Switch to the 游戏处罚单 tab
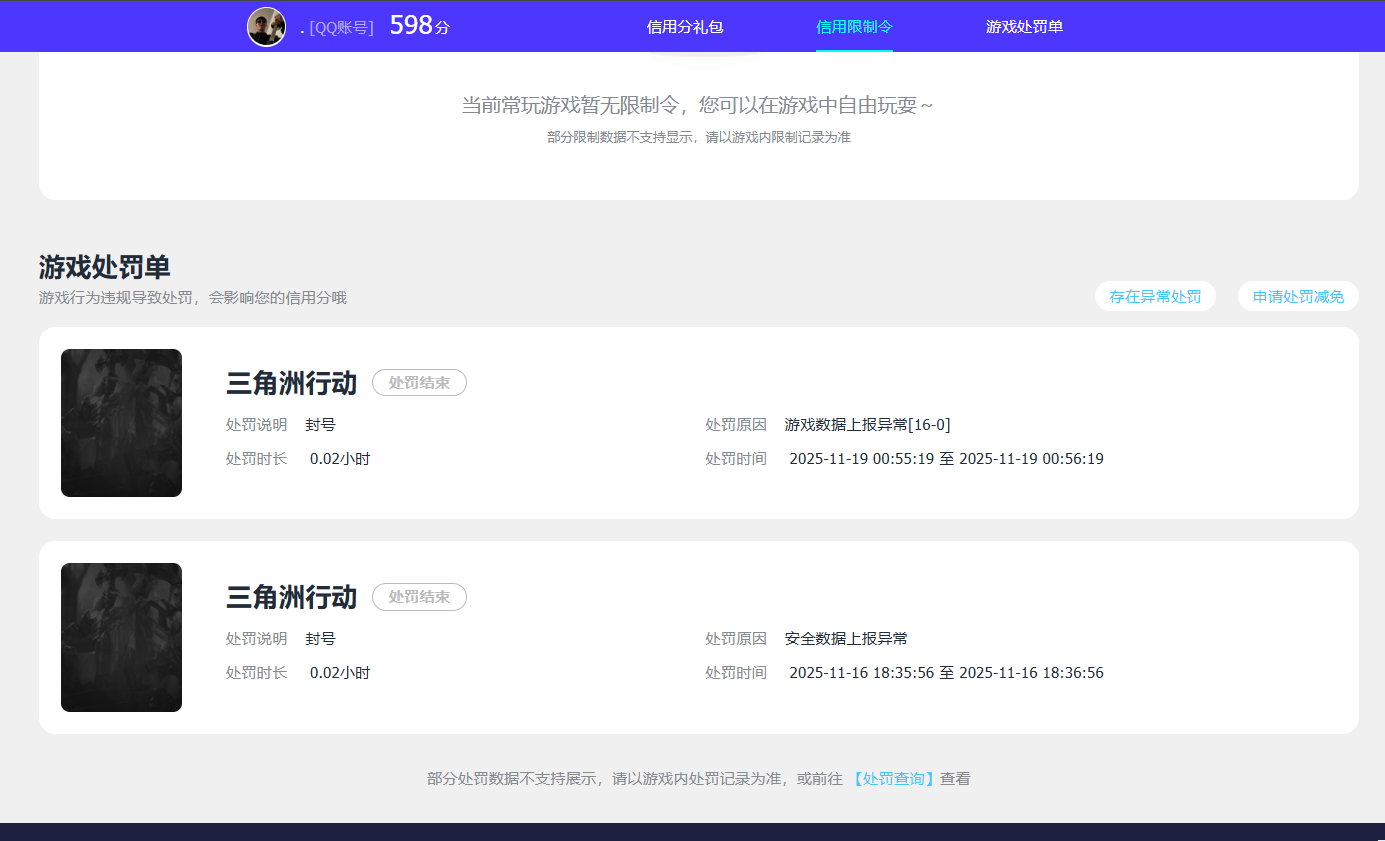Screen dimensions: 1385x841 [1023, 26]
